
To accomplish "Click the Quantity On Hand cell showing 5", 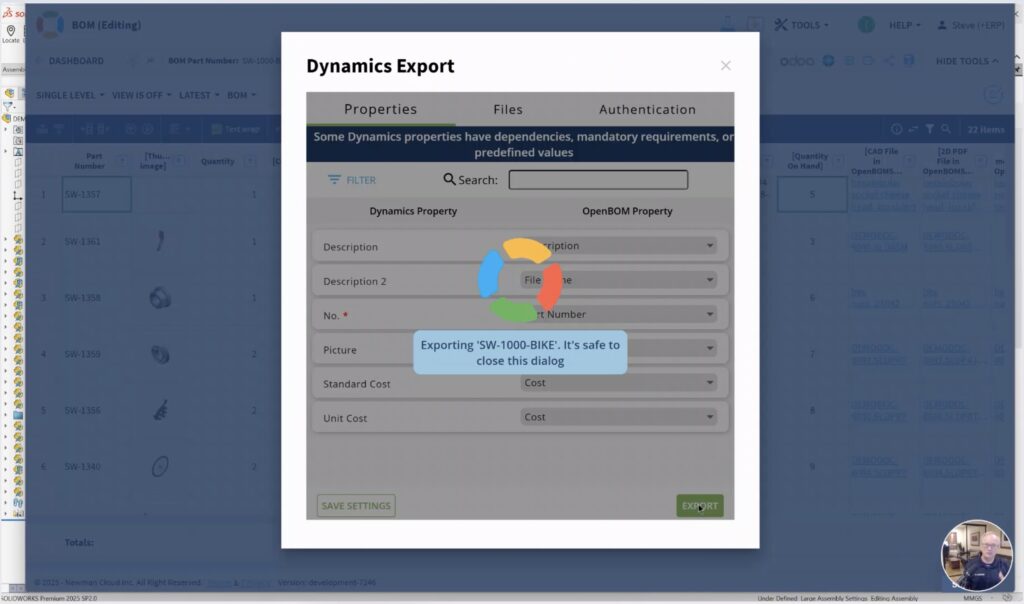I will pos(812,194).
